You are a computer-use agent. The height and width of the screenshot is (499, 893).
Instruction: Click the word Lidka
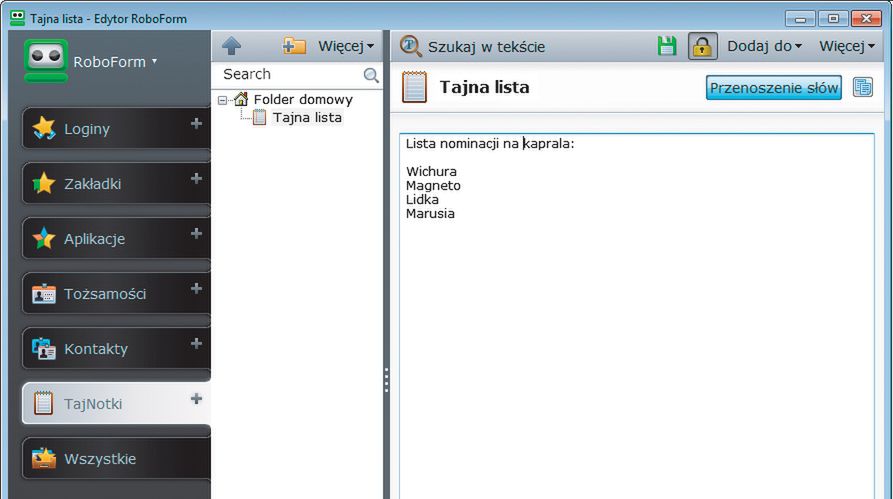tap(422, 199)
